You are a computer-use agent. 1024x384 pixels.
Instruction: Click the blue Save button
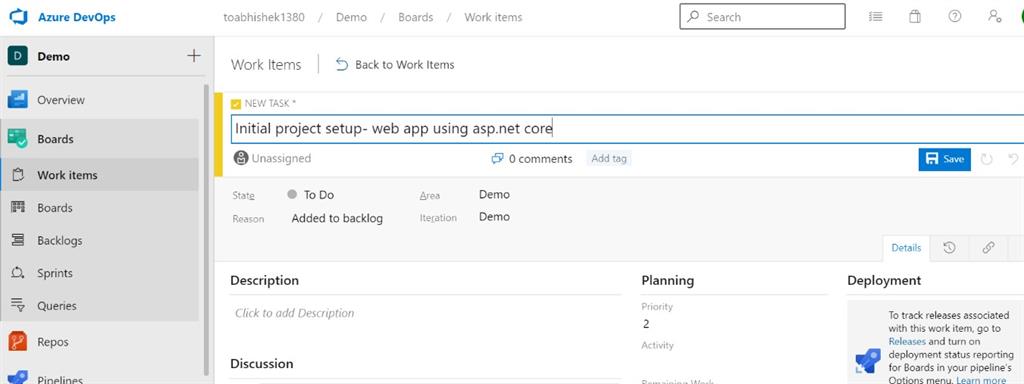(944, 159)
